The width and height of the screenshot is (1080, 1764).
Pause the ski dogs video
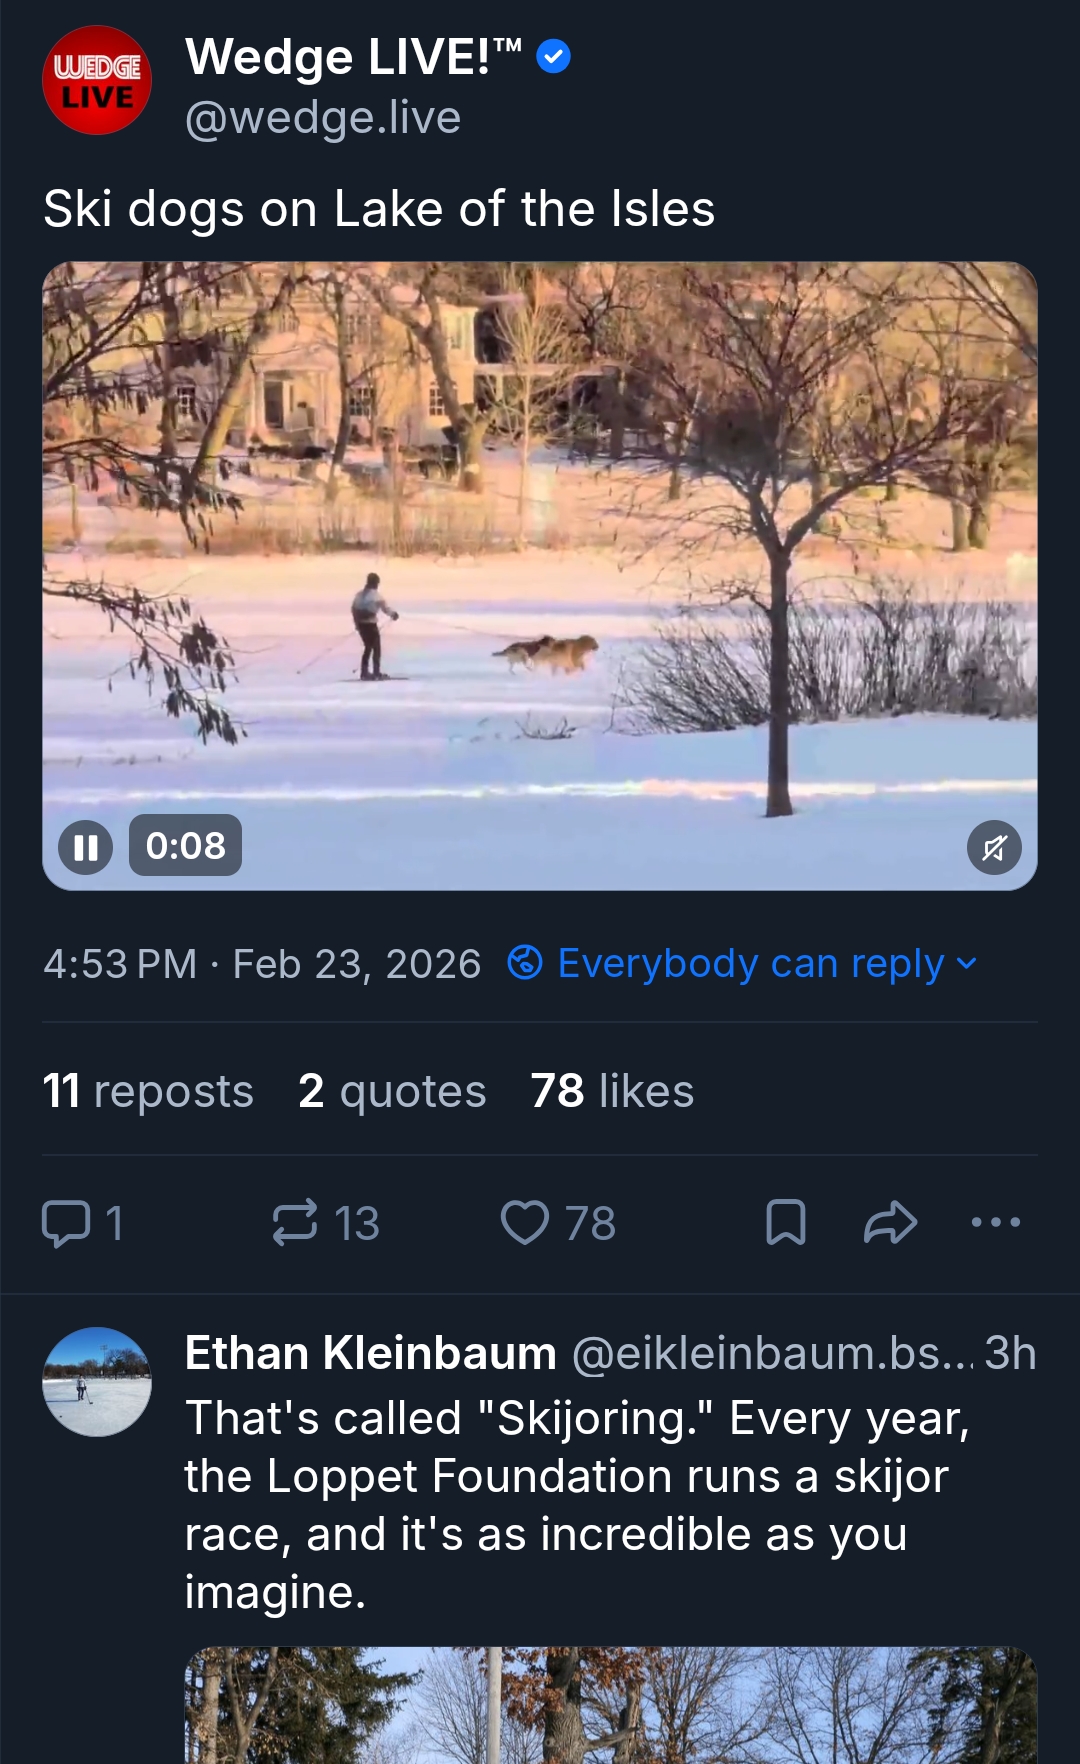pyautogui.click(x=86, y=847)
